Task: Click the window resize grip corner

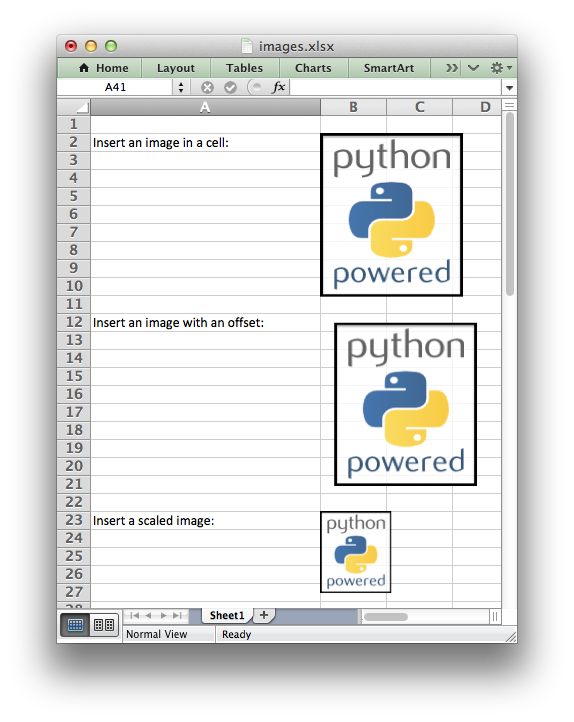Action: 510,636
